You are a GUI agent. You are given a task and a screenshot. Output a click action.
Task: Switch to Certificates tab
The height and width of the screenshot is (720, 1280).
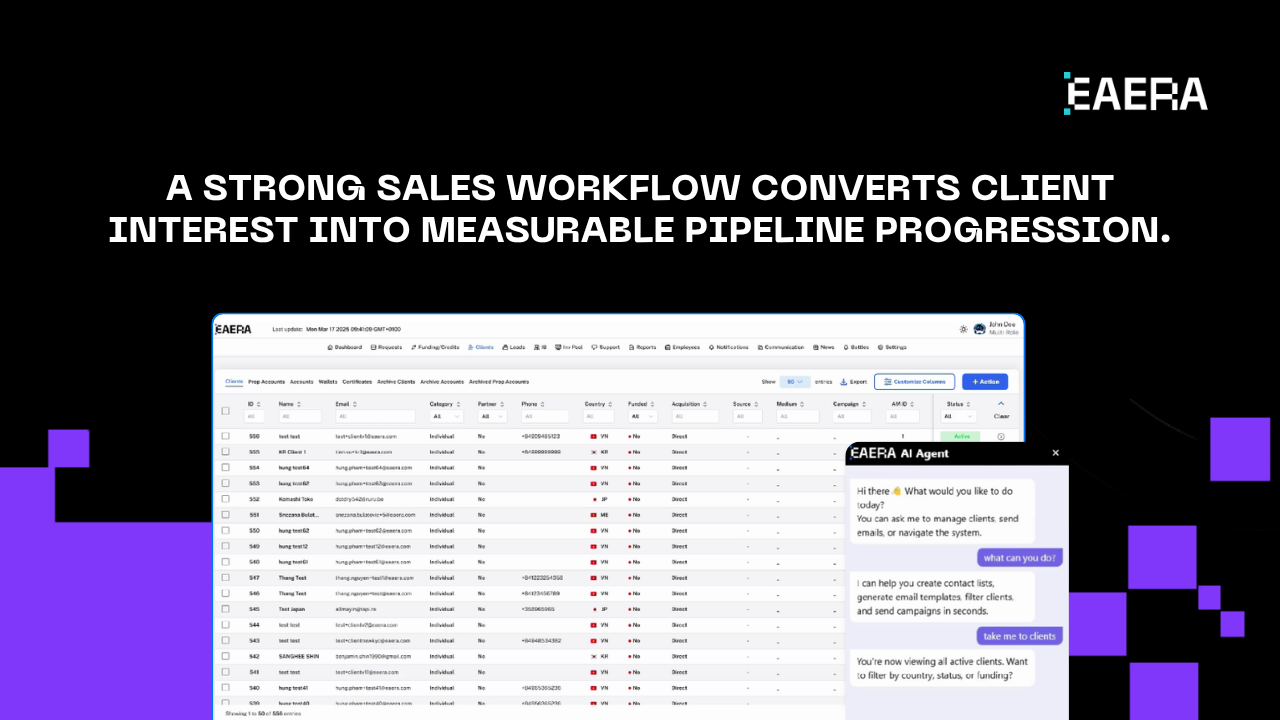357,381
